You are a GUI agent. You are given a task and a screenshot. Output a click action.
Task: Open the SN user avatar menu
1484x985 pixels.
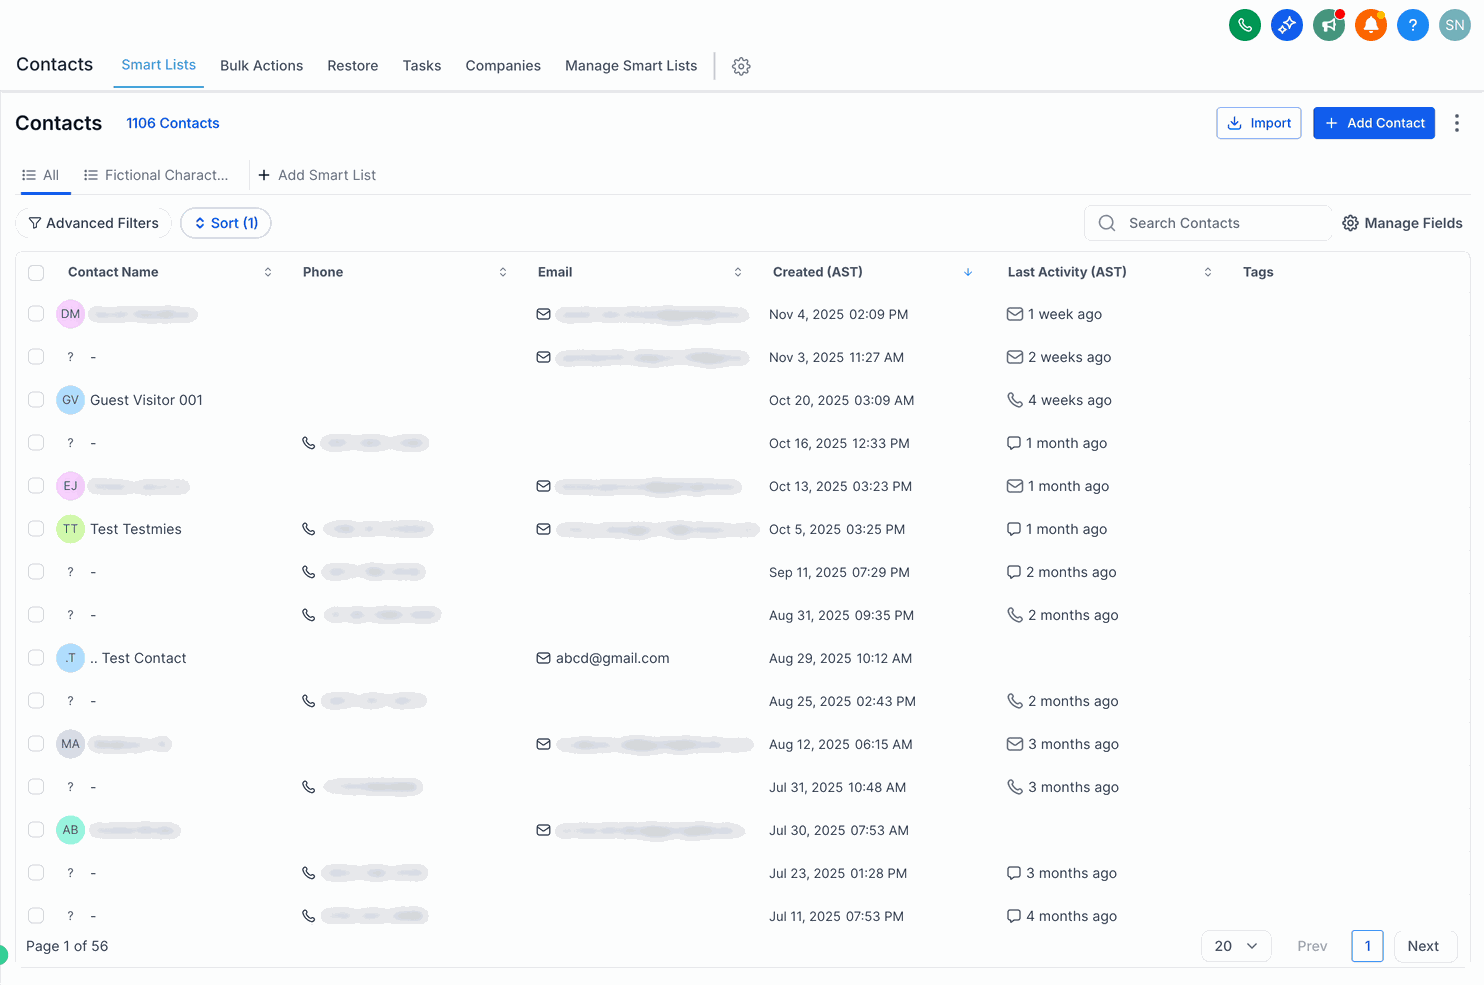(1454, 25)
